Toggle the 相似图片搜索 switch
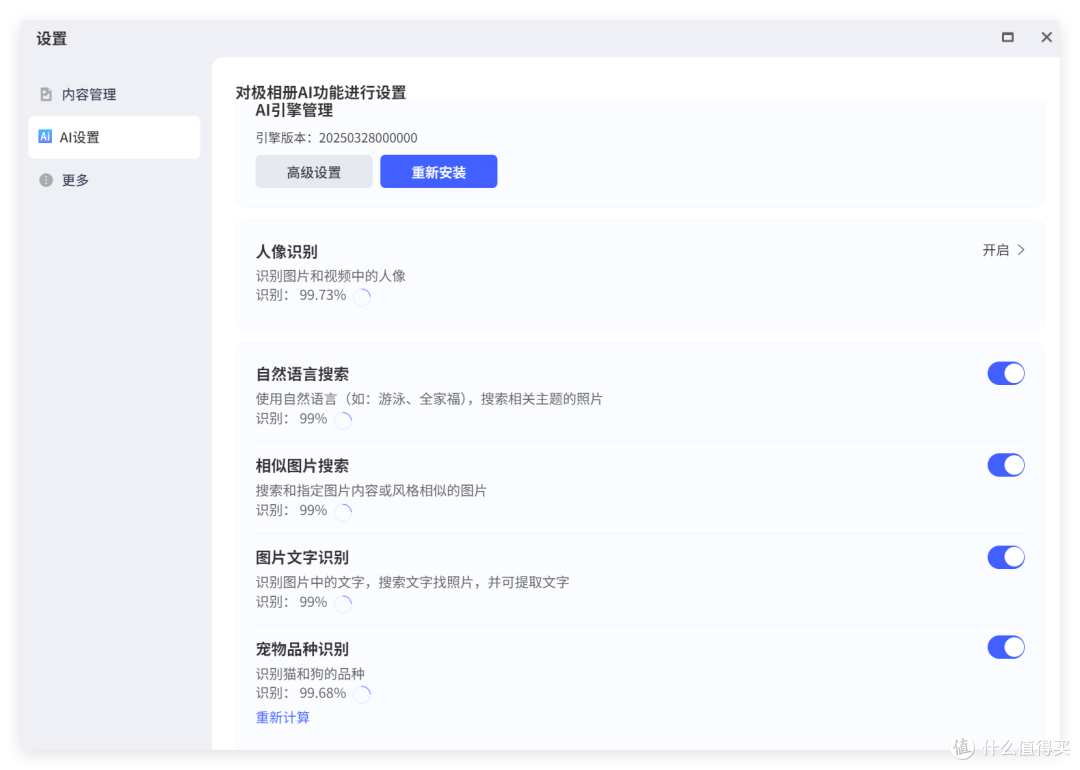This screenshot has height=770, width=1080. point(1006,465)
